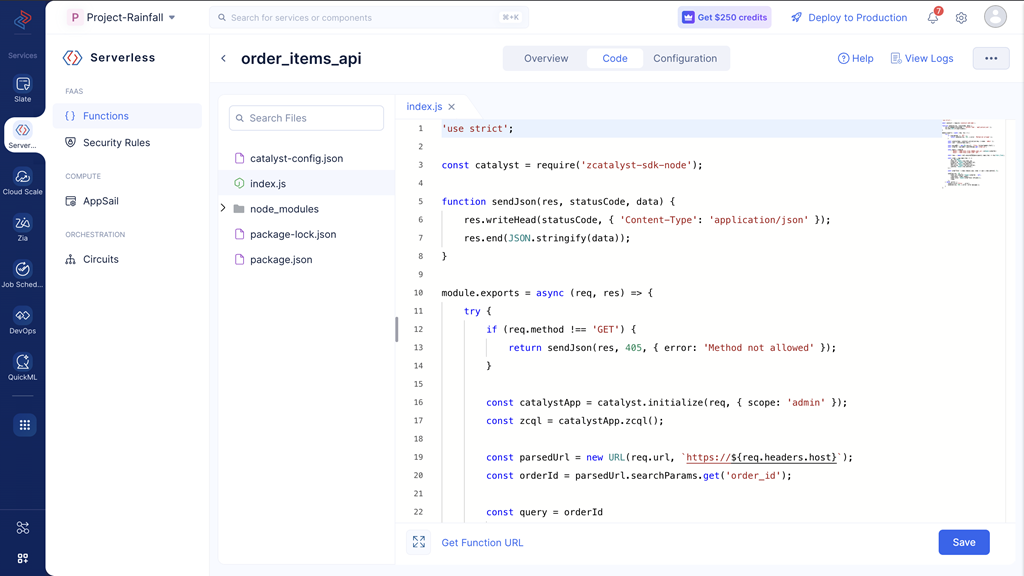
Task: Open the Slate service
Action: [x=22, y=89]
